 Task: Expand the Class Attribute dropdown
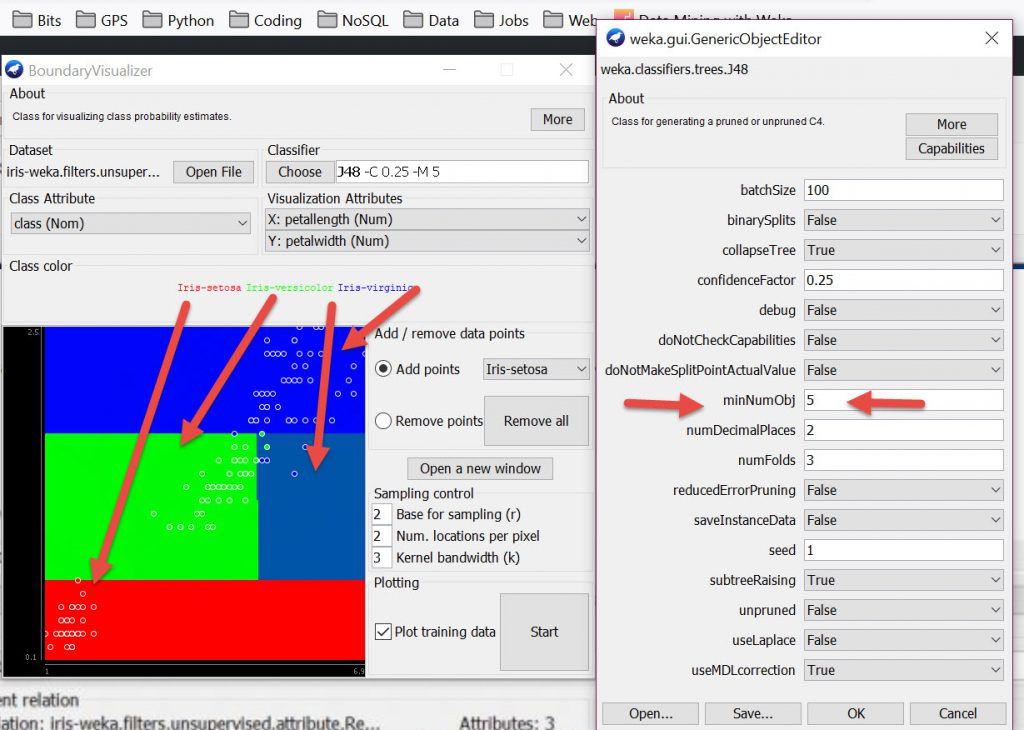[130, 224]
